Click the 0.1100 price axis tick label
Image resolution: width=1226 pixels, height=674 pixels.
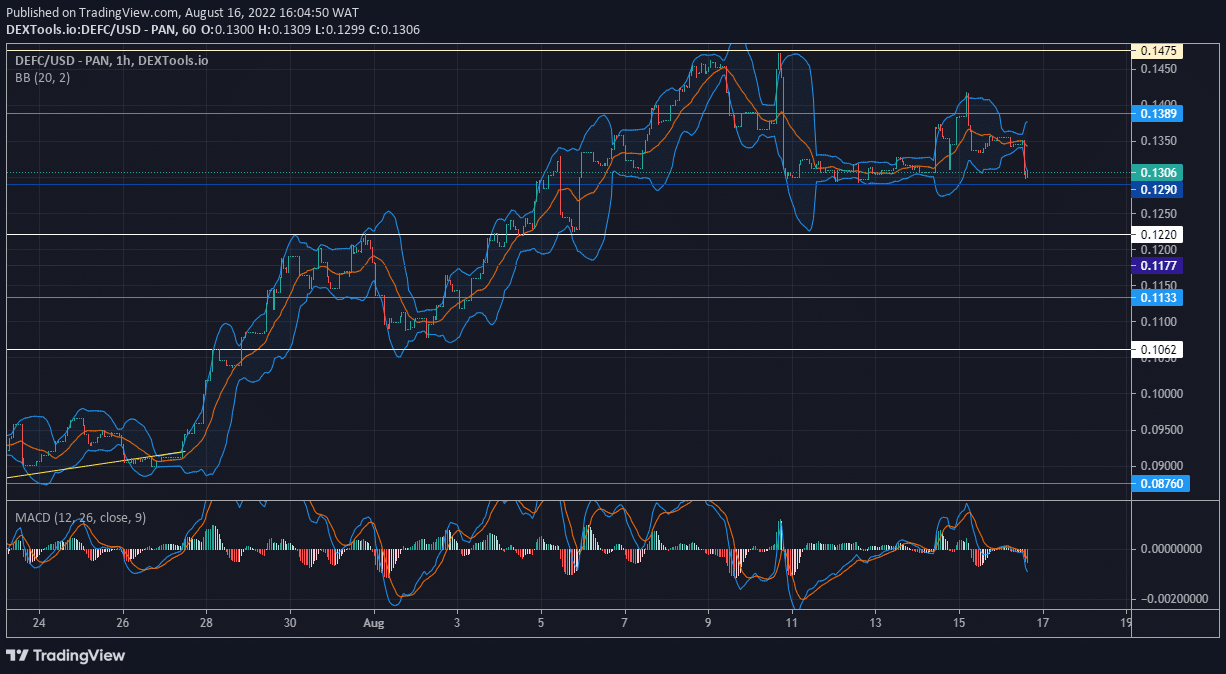tap(1158, 322)
